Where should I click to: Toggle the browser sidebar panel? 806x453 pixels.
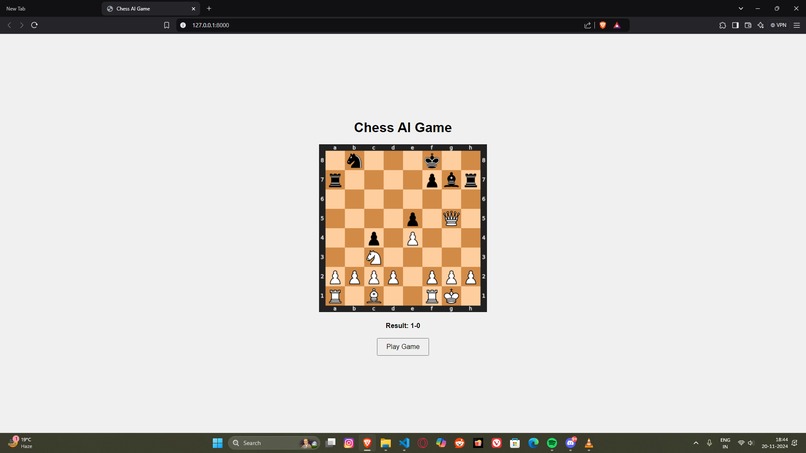pyautogui.click(x=735, y=25)
